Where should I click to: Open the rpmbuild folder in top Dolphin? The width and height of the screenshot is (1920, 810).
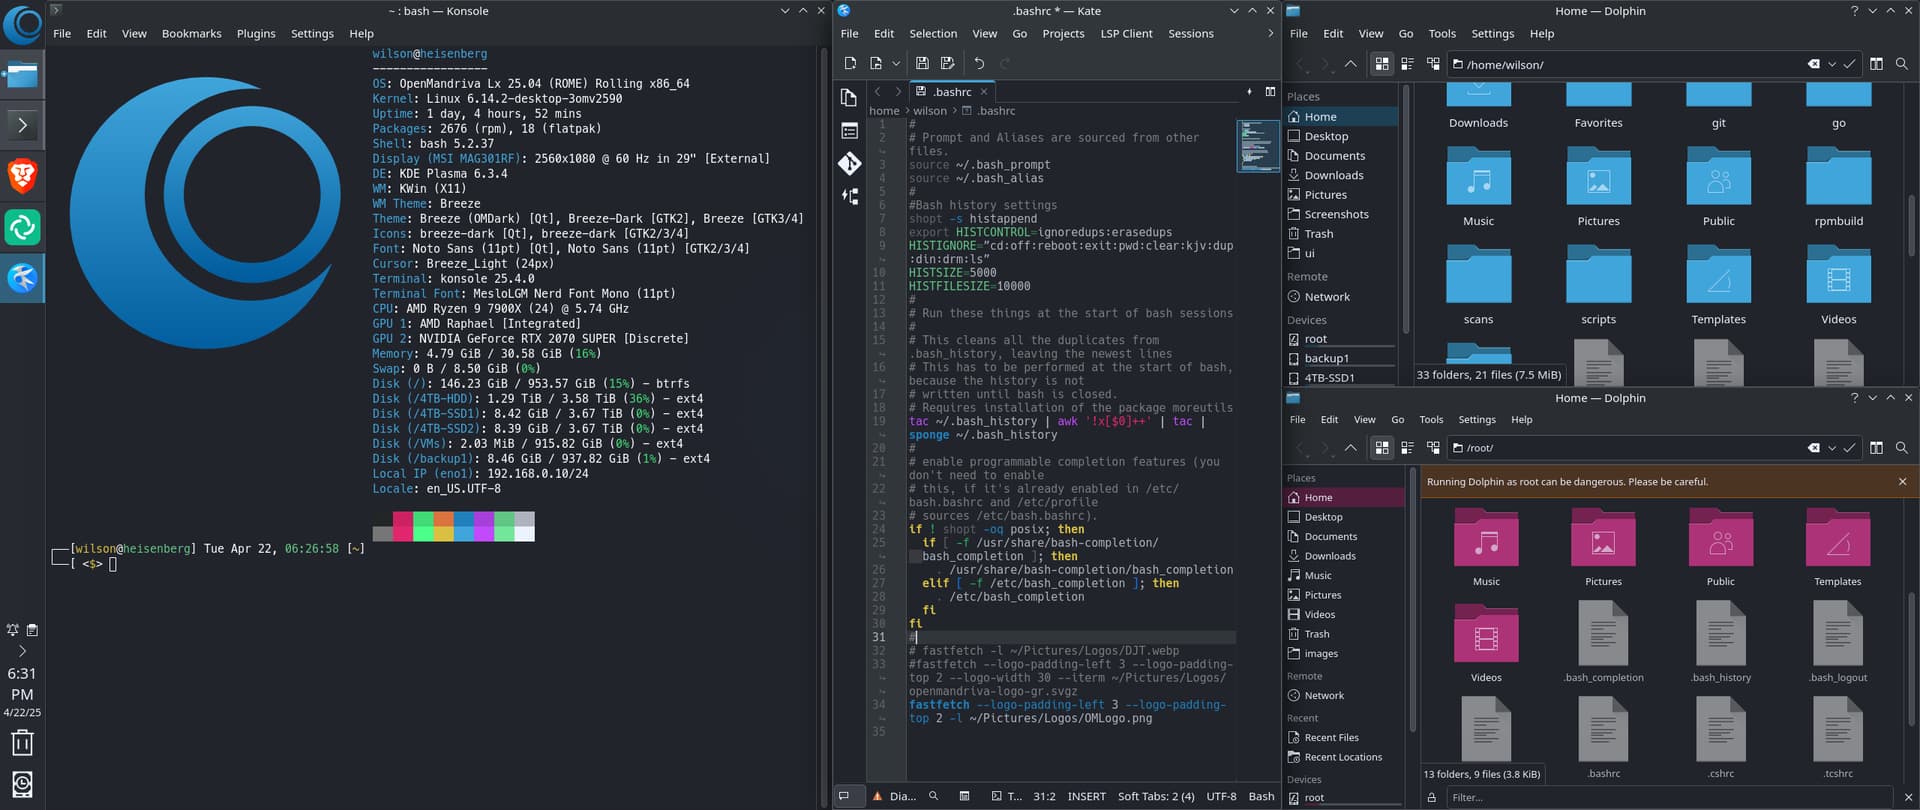(1838, 187)
